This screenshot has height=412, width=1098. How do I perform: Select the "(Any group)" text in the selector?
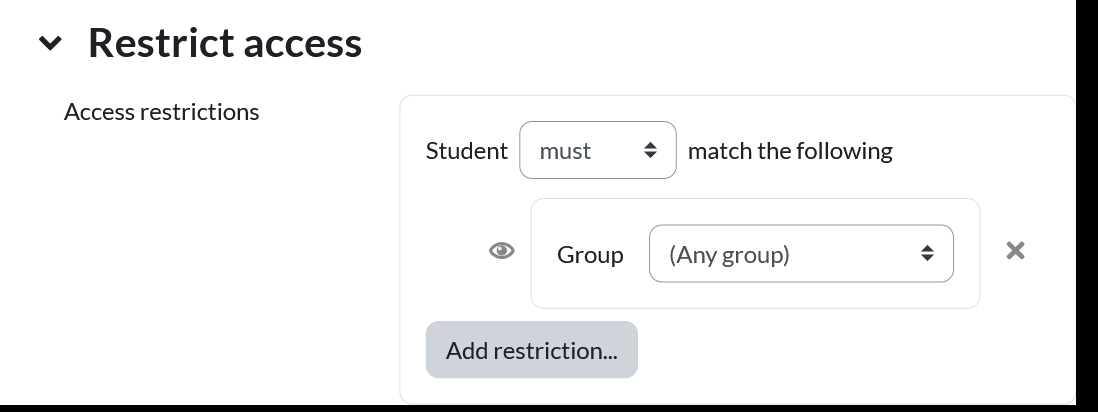(x=729, y=255)
